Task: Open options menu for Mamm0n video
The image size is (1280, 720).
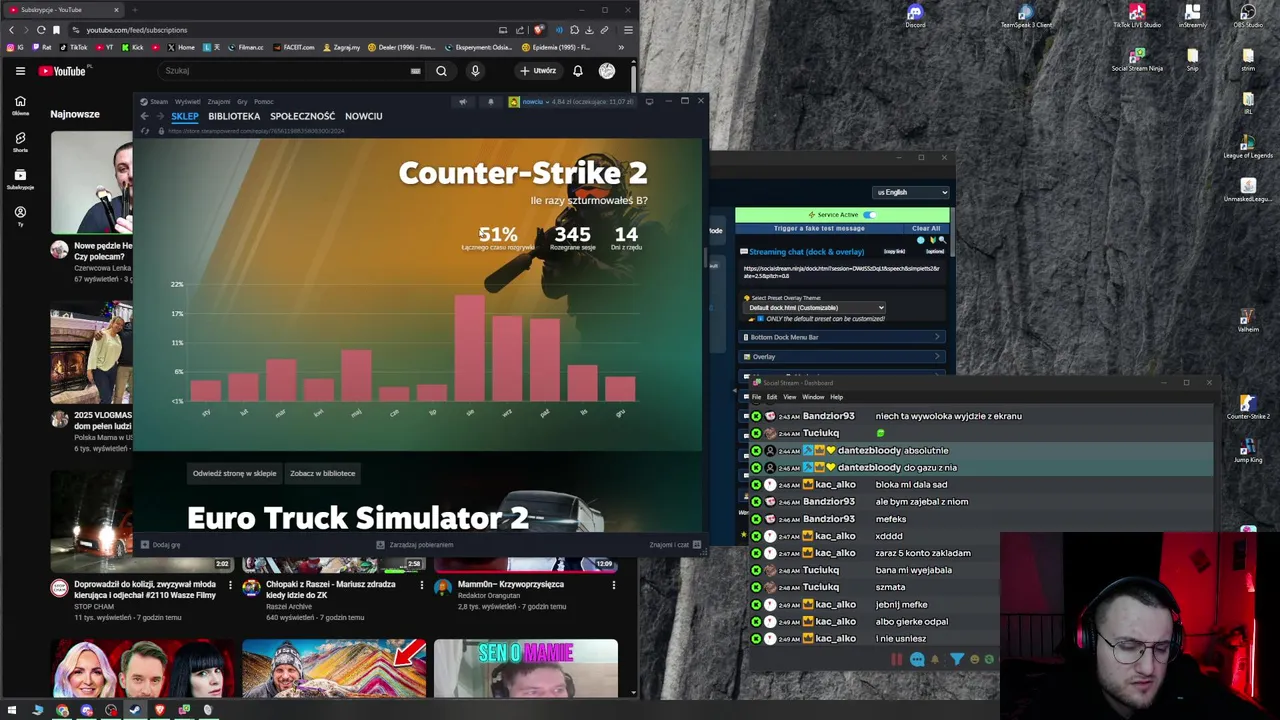Action: [614, 585]
